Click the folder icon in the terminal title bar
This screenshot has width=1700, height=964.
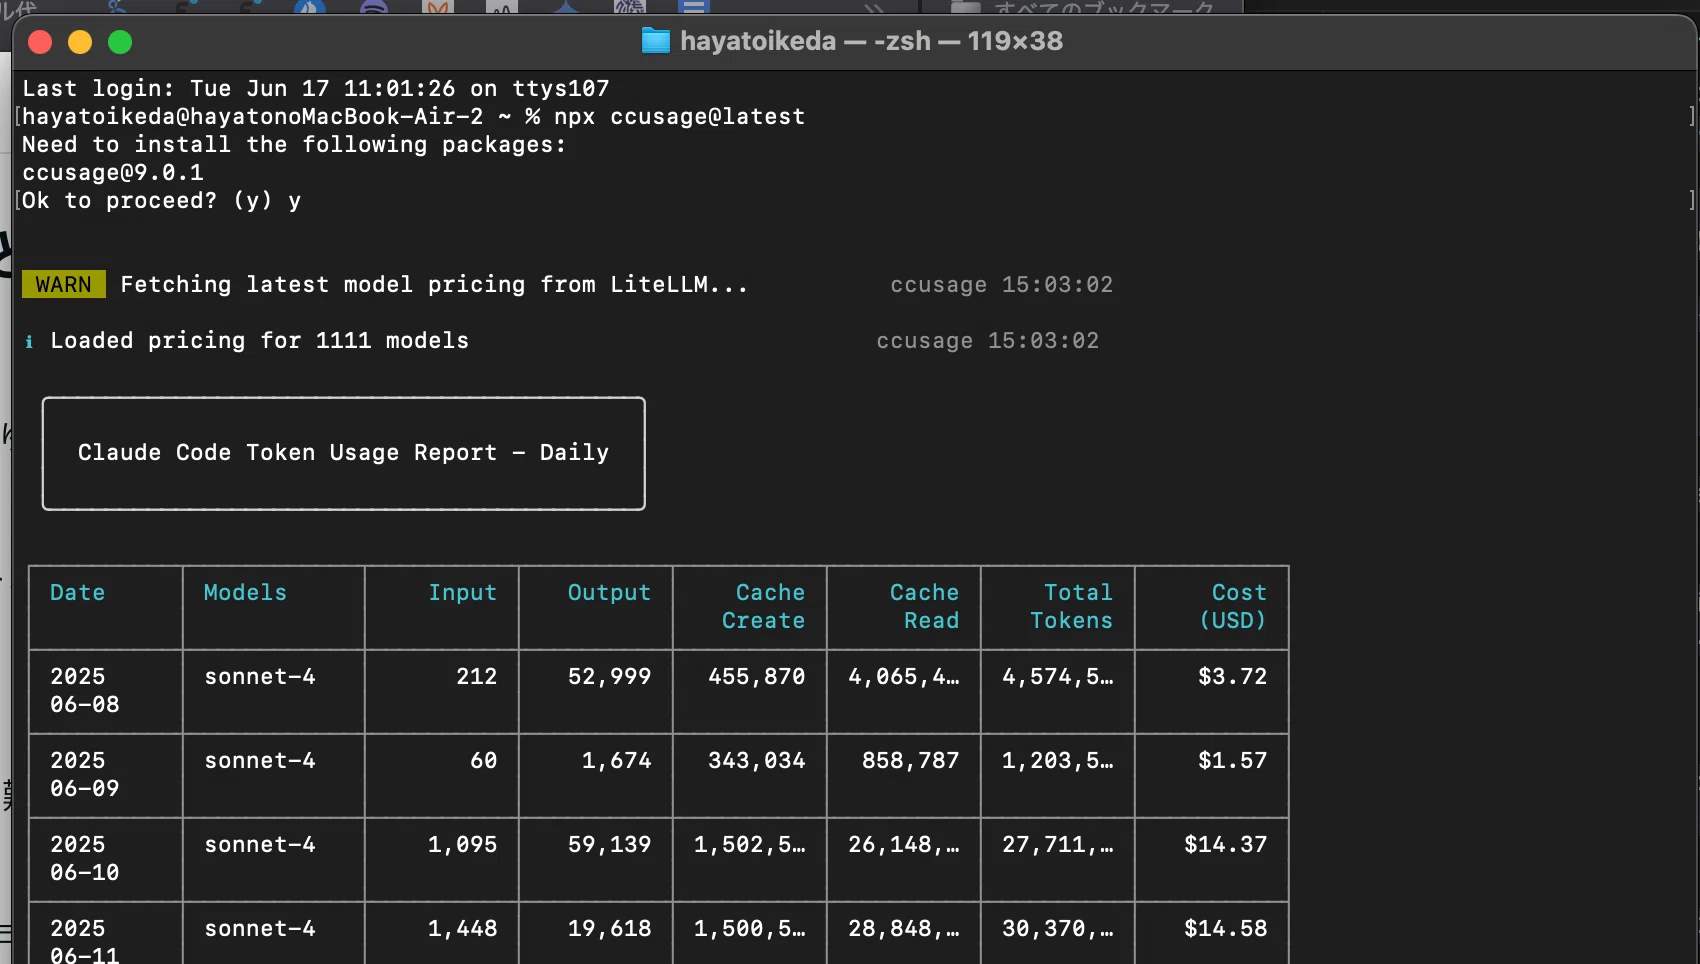[x=655, y=41]
